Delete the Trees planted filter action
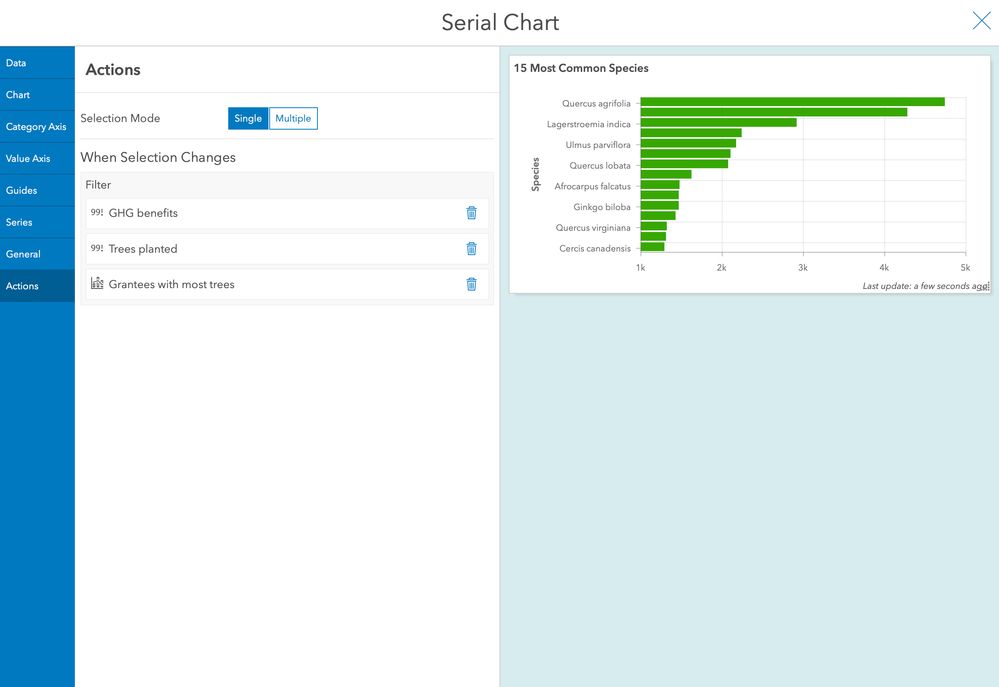This screenshot has height=687, width=999. coord(471,249)
